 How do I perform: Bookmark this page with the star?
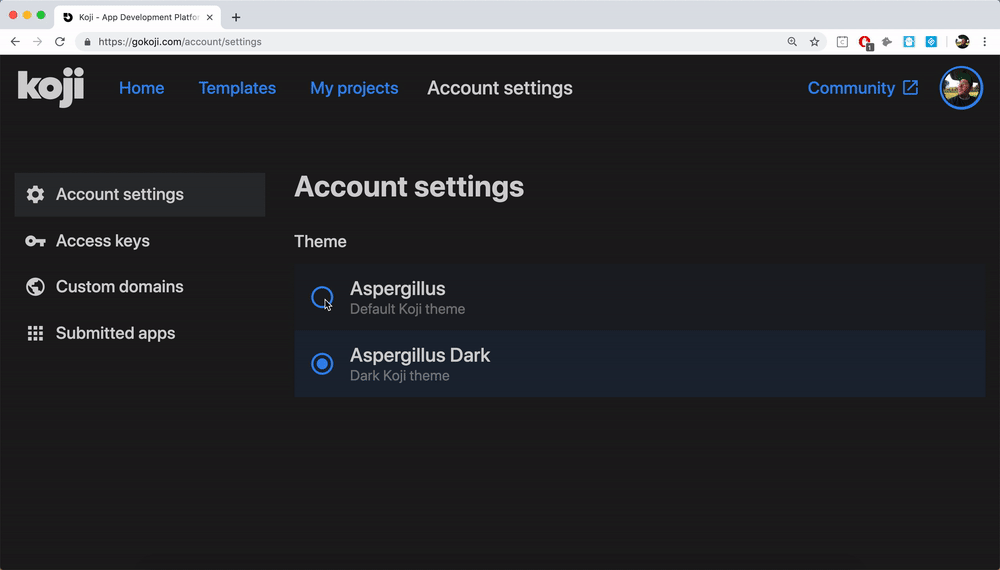(x=814, y=42)
